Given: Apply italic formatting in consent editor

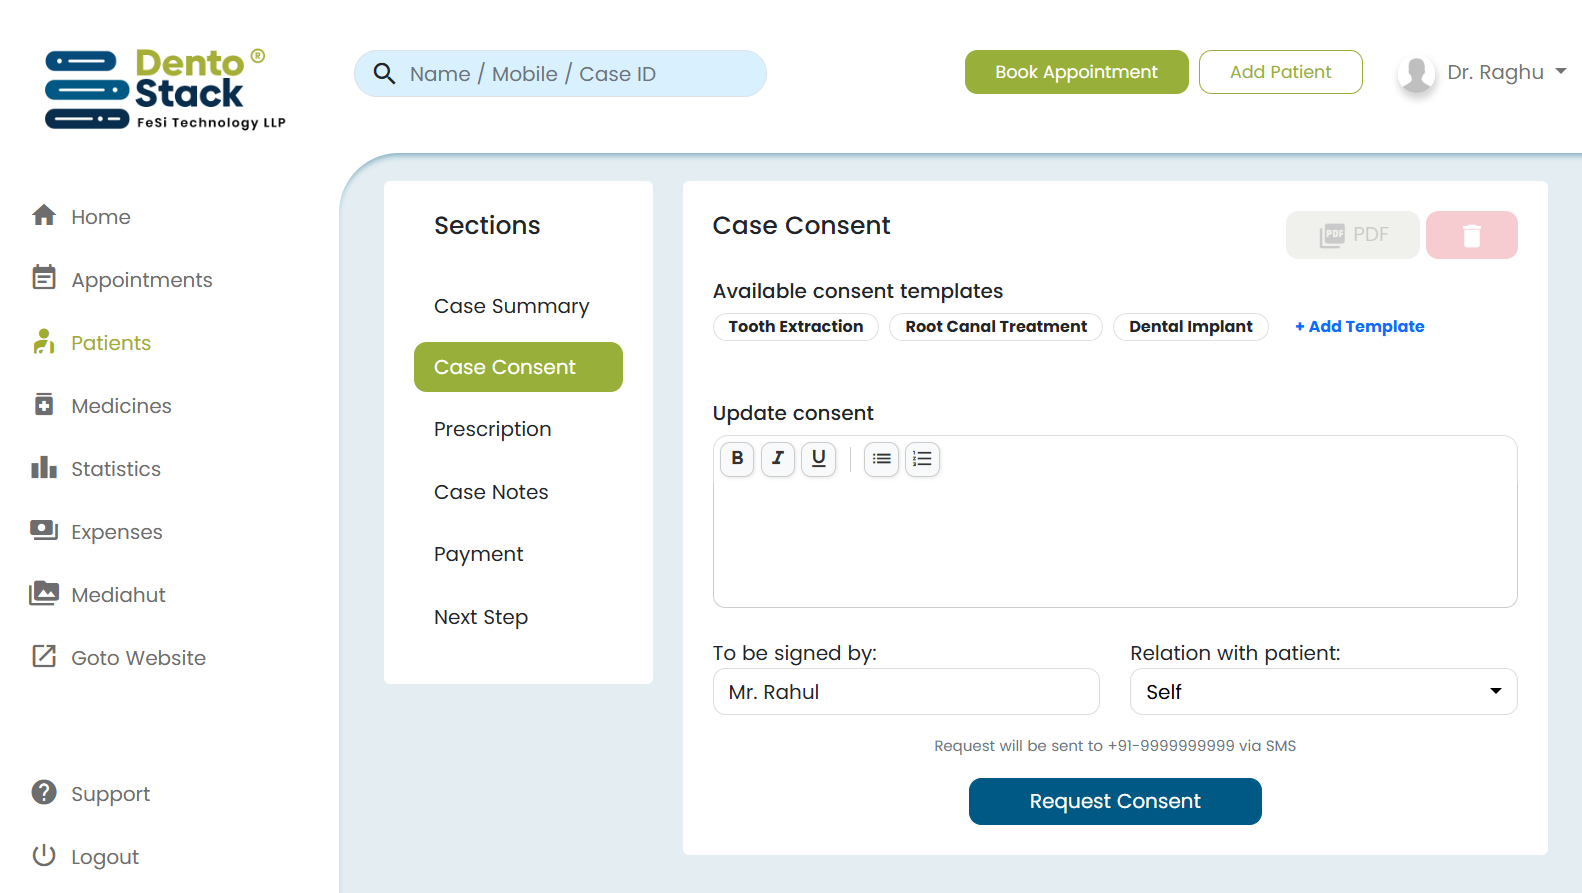Looking at the screenshot, I should pyautogui.click(x=778, y=459).
